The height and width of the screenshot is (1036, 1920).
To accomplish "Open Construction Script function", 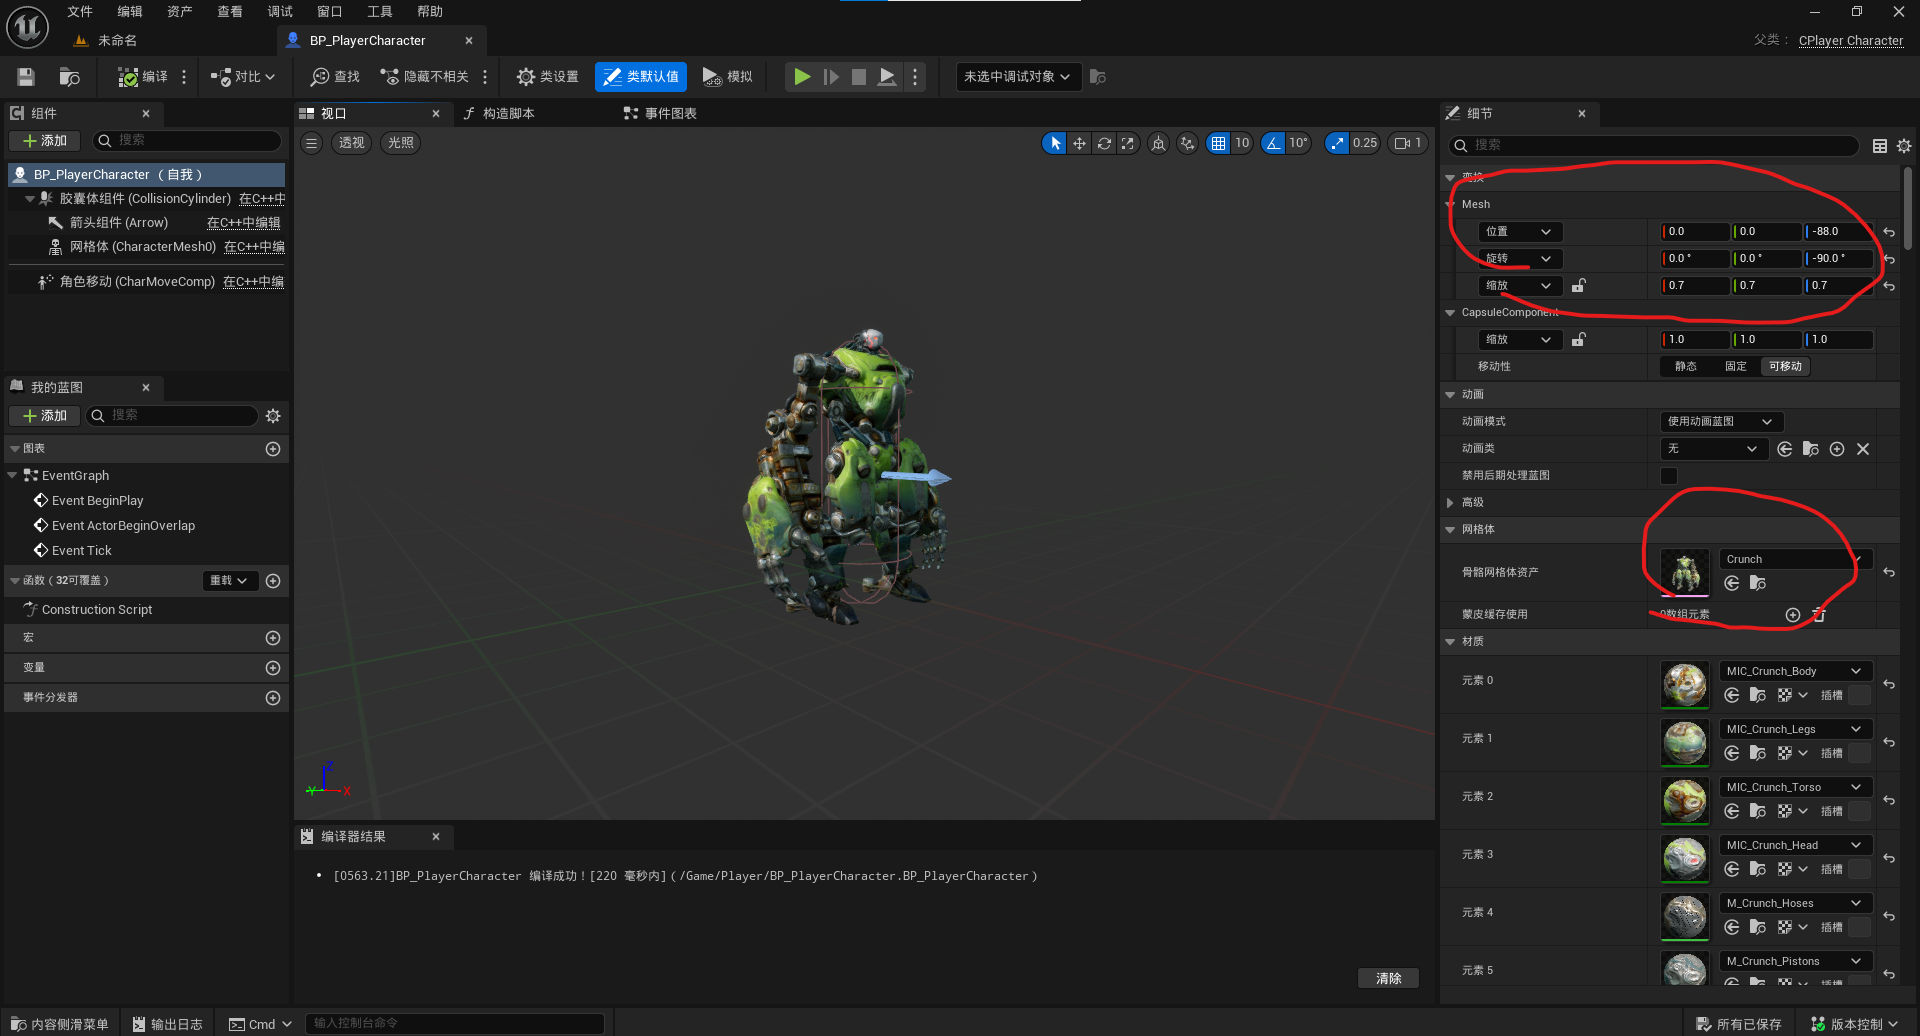I will coord(97,610).
